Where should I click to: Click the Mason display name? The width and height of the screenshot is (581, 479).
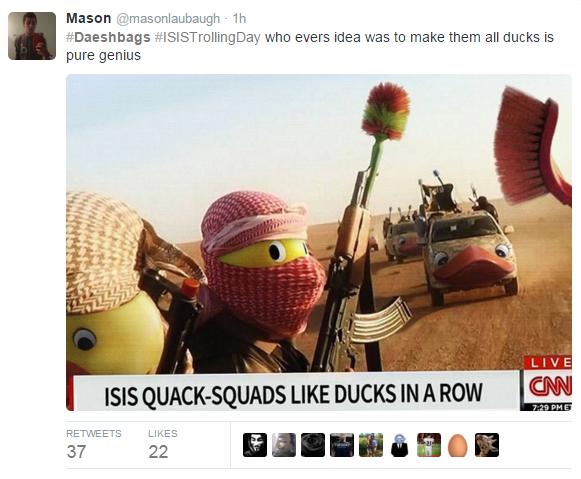tap(89, 18)
